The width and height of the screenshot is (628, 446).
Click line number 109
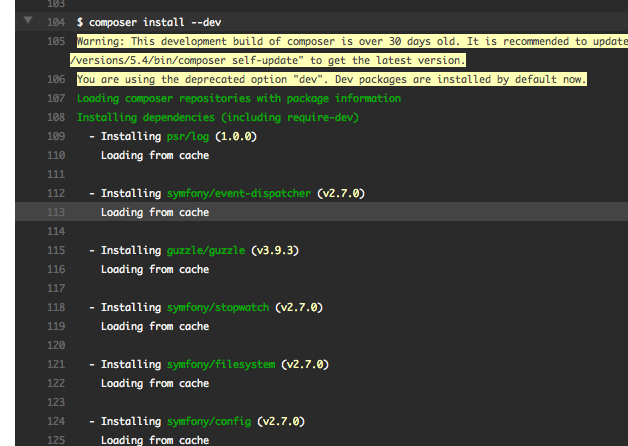[56, 136]
